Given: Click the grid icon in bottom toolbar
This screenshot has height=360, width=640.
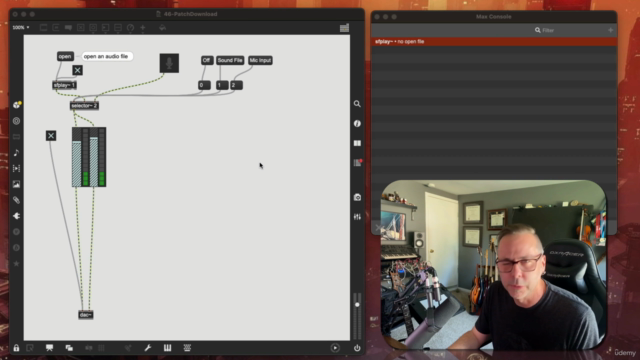Looking at the screenshot, I should (x=187, y=348).
